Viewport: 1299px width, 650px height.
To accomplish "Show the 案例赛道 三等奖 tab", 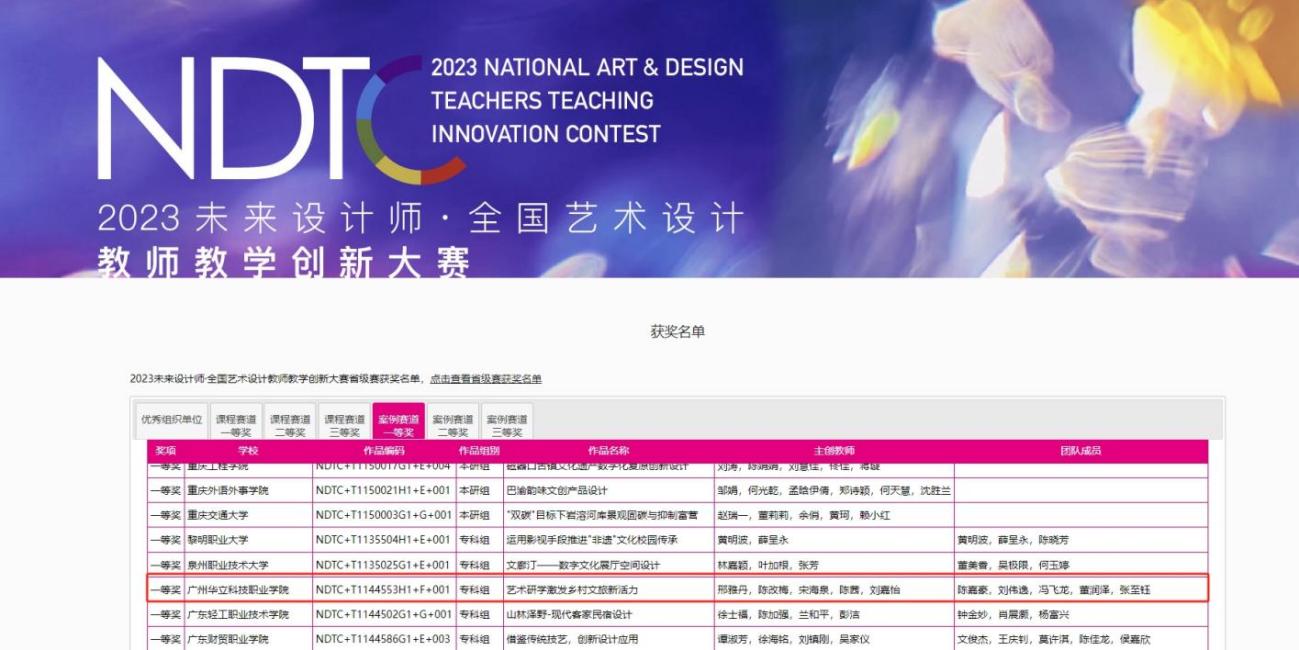I will tap(507, 425).
